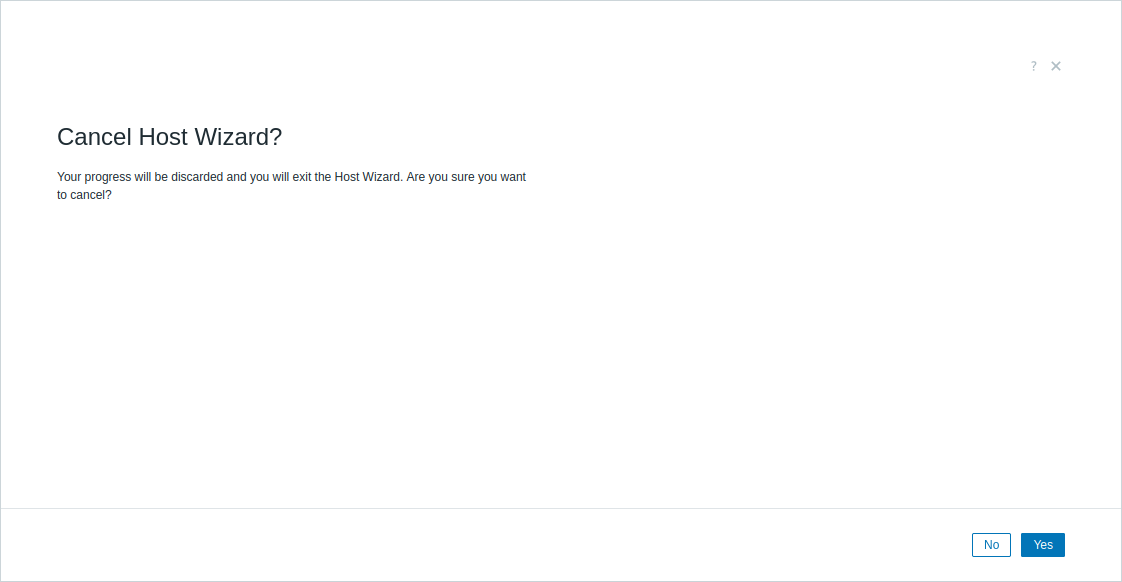Hit the white outlined No button
The width and height of the screenshot is (1122, 582).
click(991, 545)
